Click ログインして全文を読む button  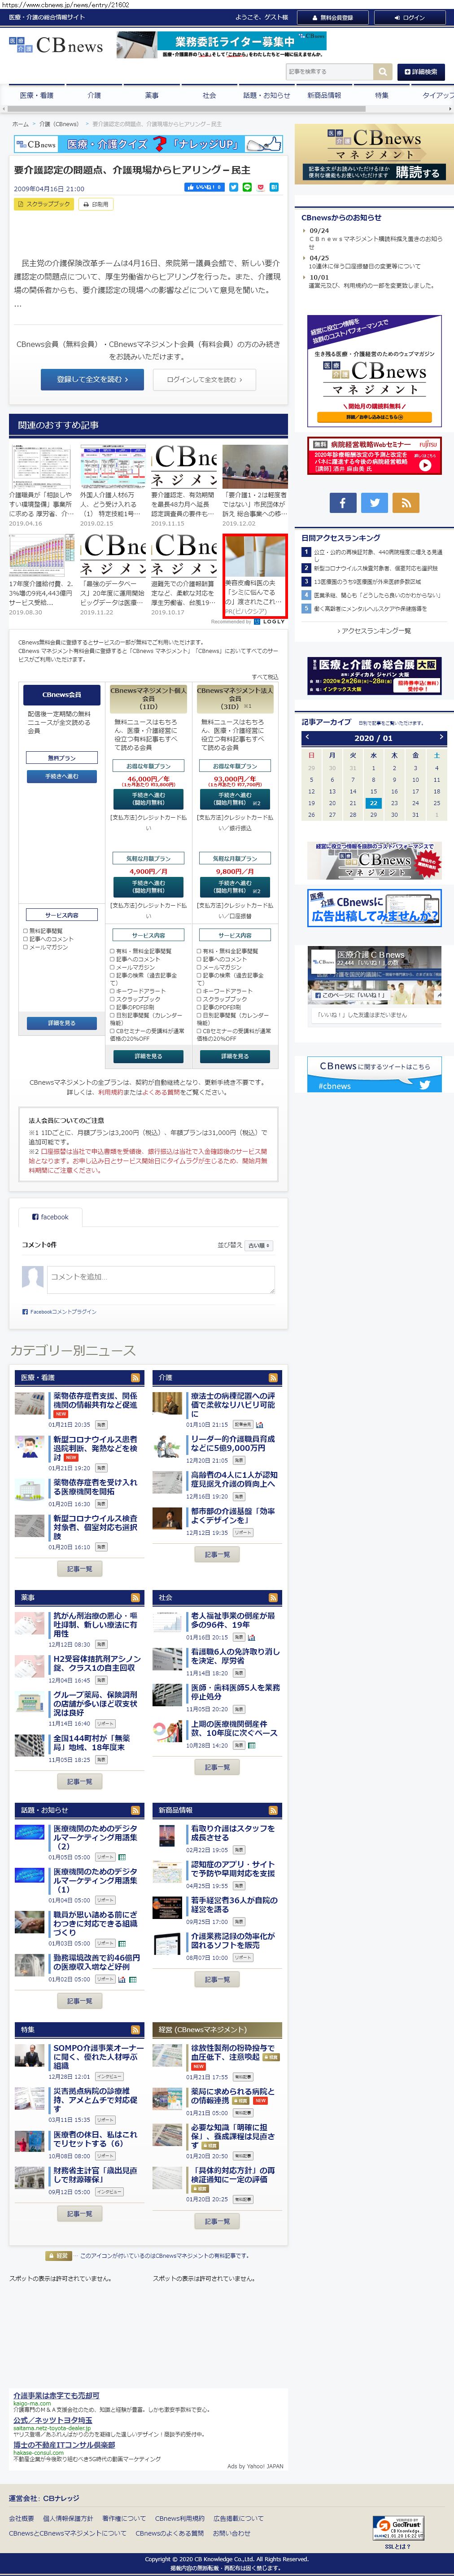(205, 379)
